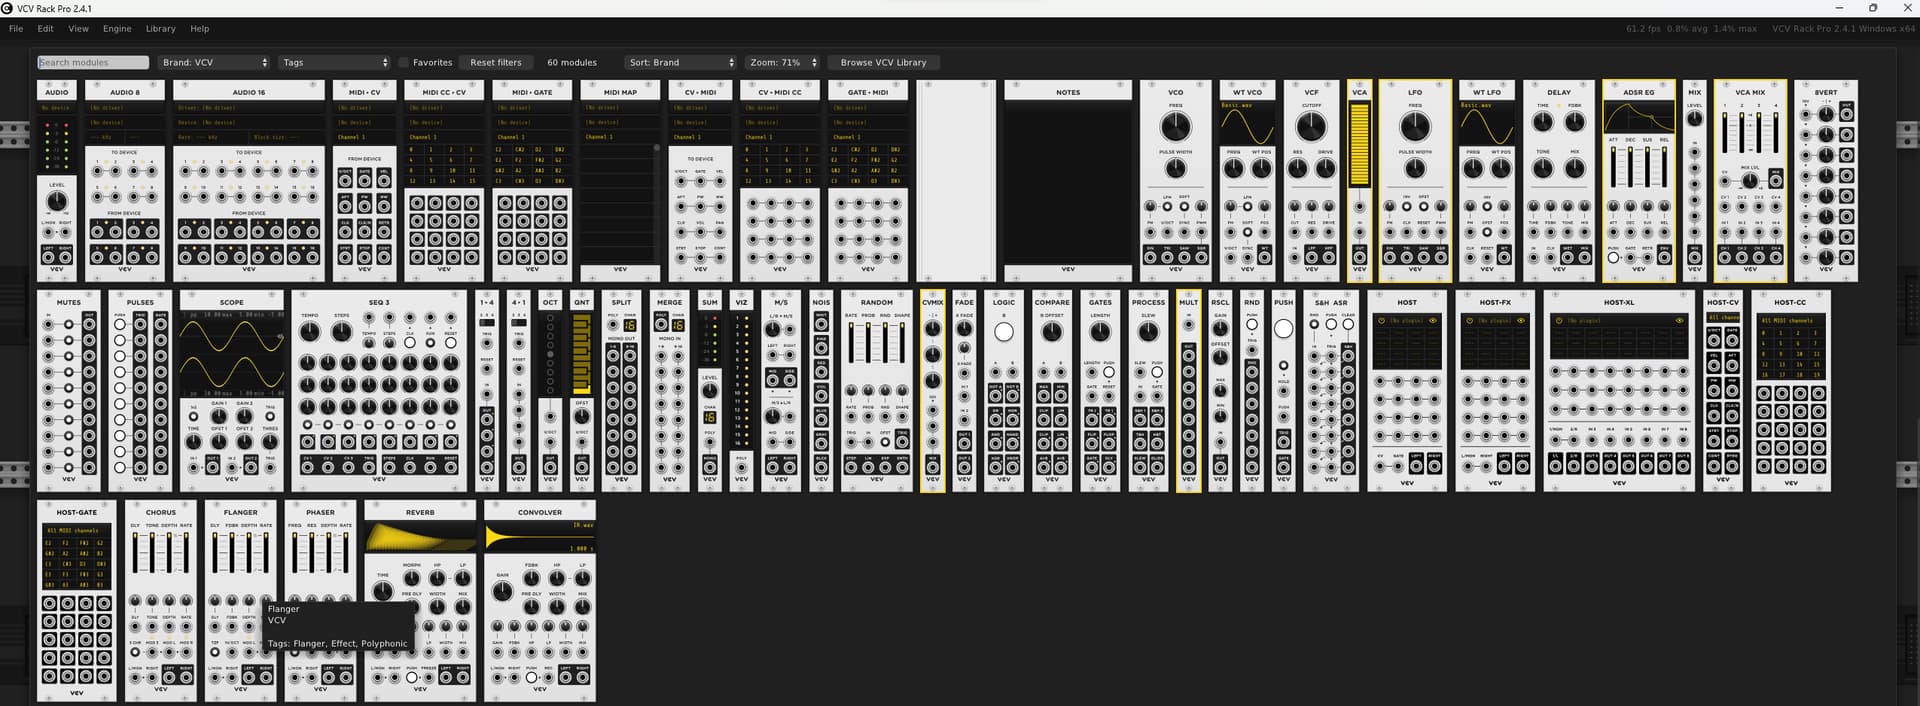Viewport: 1920px width, 706px height.
Task: Pick the ADSR EG envelope module
Action: (x=1639, y=181)
